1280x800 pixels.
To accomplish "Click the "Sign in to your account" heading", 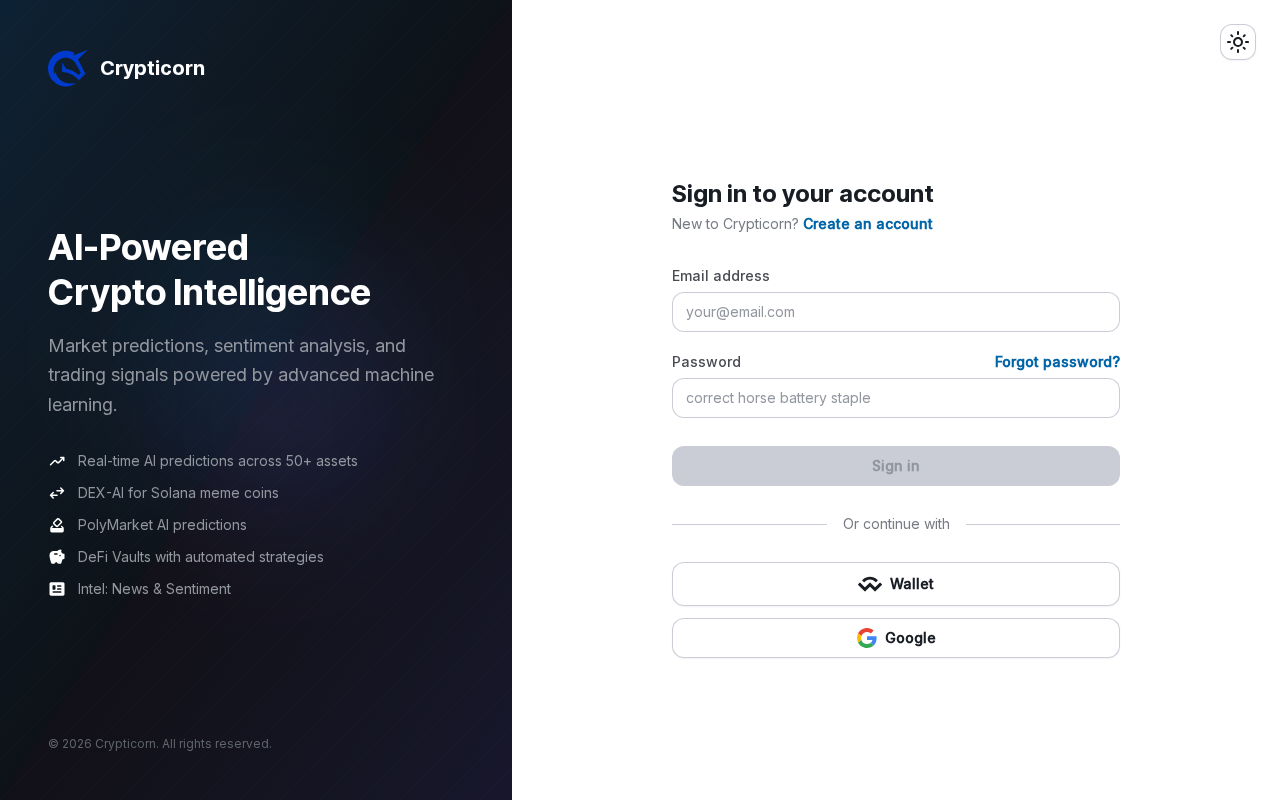I will (802, 194).
